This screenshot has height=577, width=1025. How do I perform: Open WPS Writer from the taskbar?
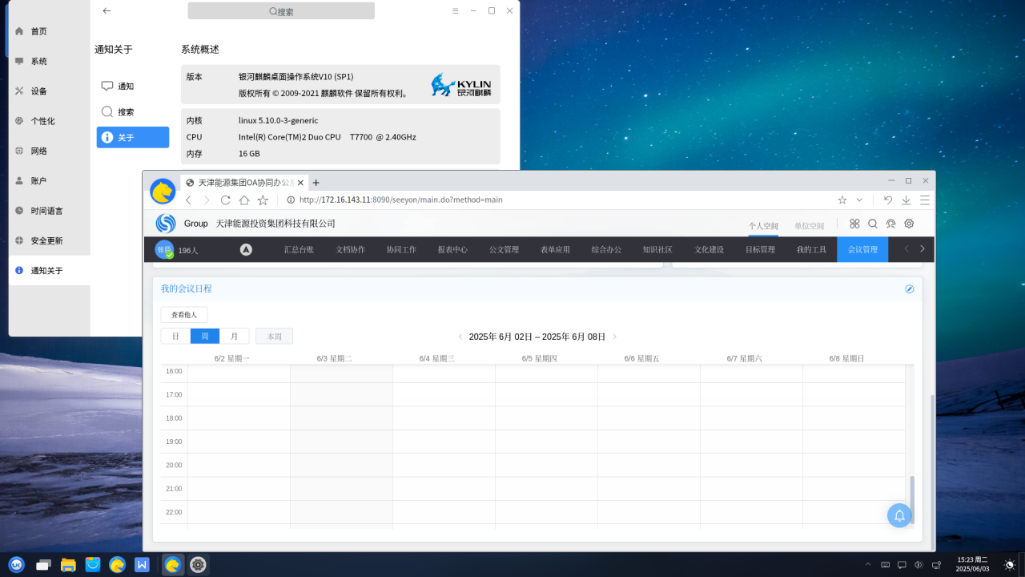[142, 565]
